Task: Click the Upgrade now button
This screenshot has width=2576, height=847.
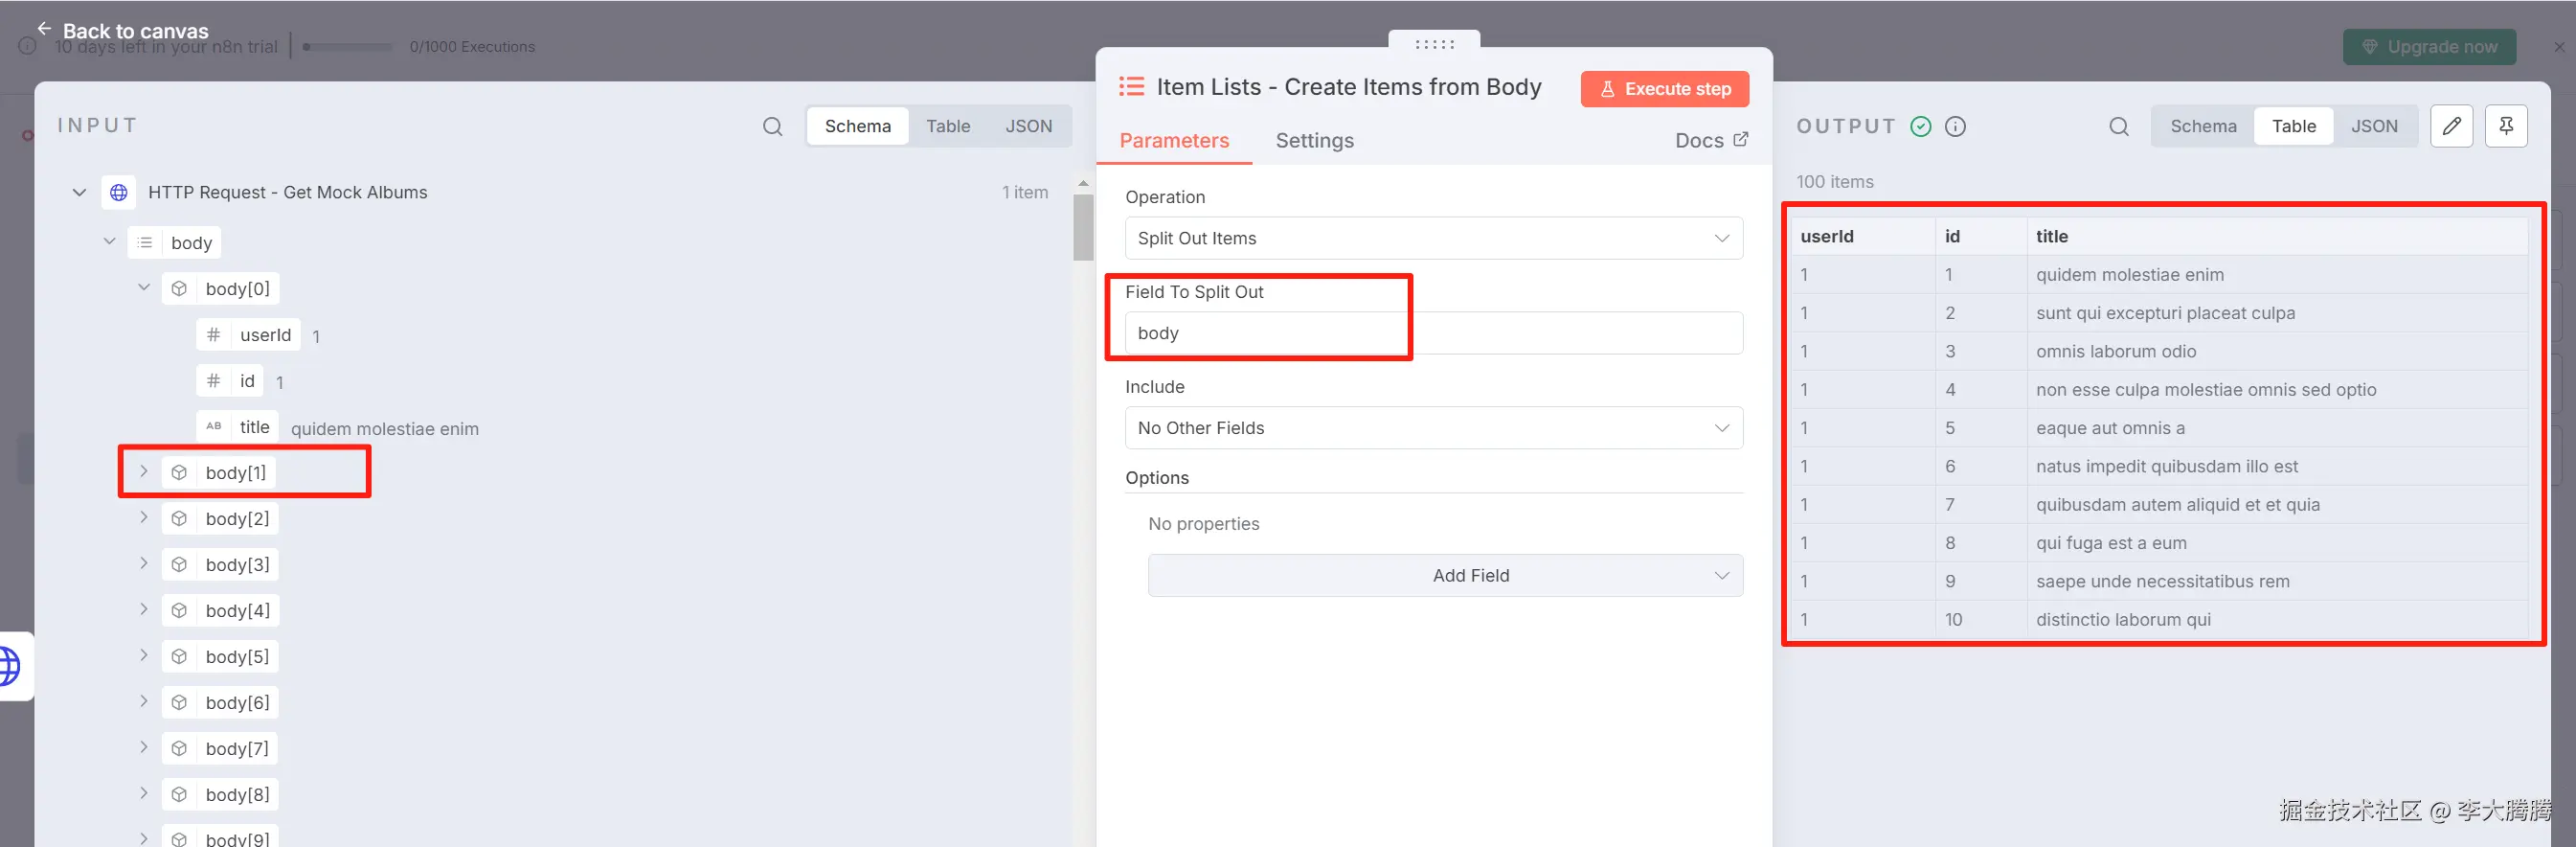Action: 2429,47
